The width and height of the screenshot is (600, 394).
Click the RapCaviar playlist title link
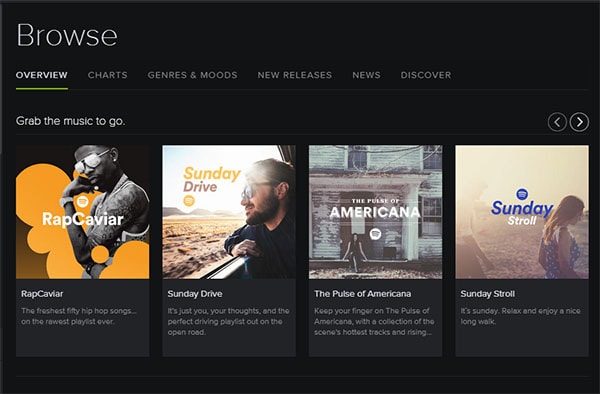tap(42, 294)
